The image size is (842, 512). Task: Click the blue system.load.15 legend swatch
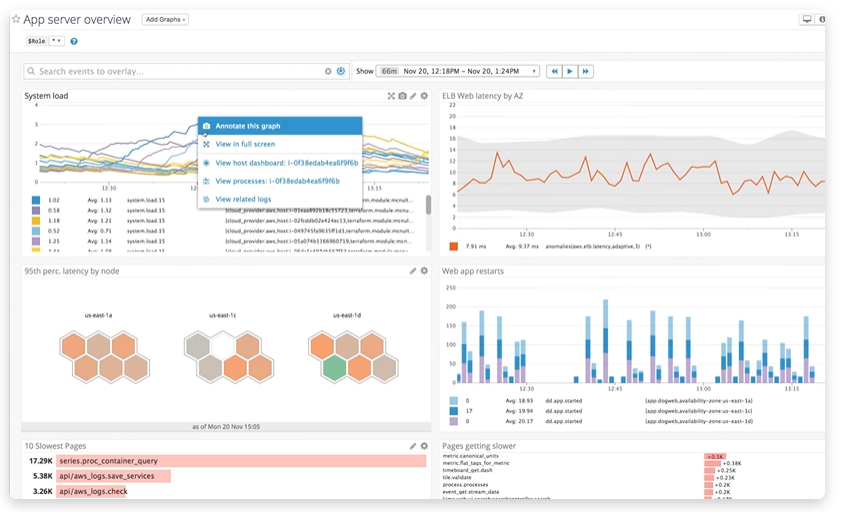coord(36,200)
